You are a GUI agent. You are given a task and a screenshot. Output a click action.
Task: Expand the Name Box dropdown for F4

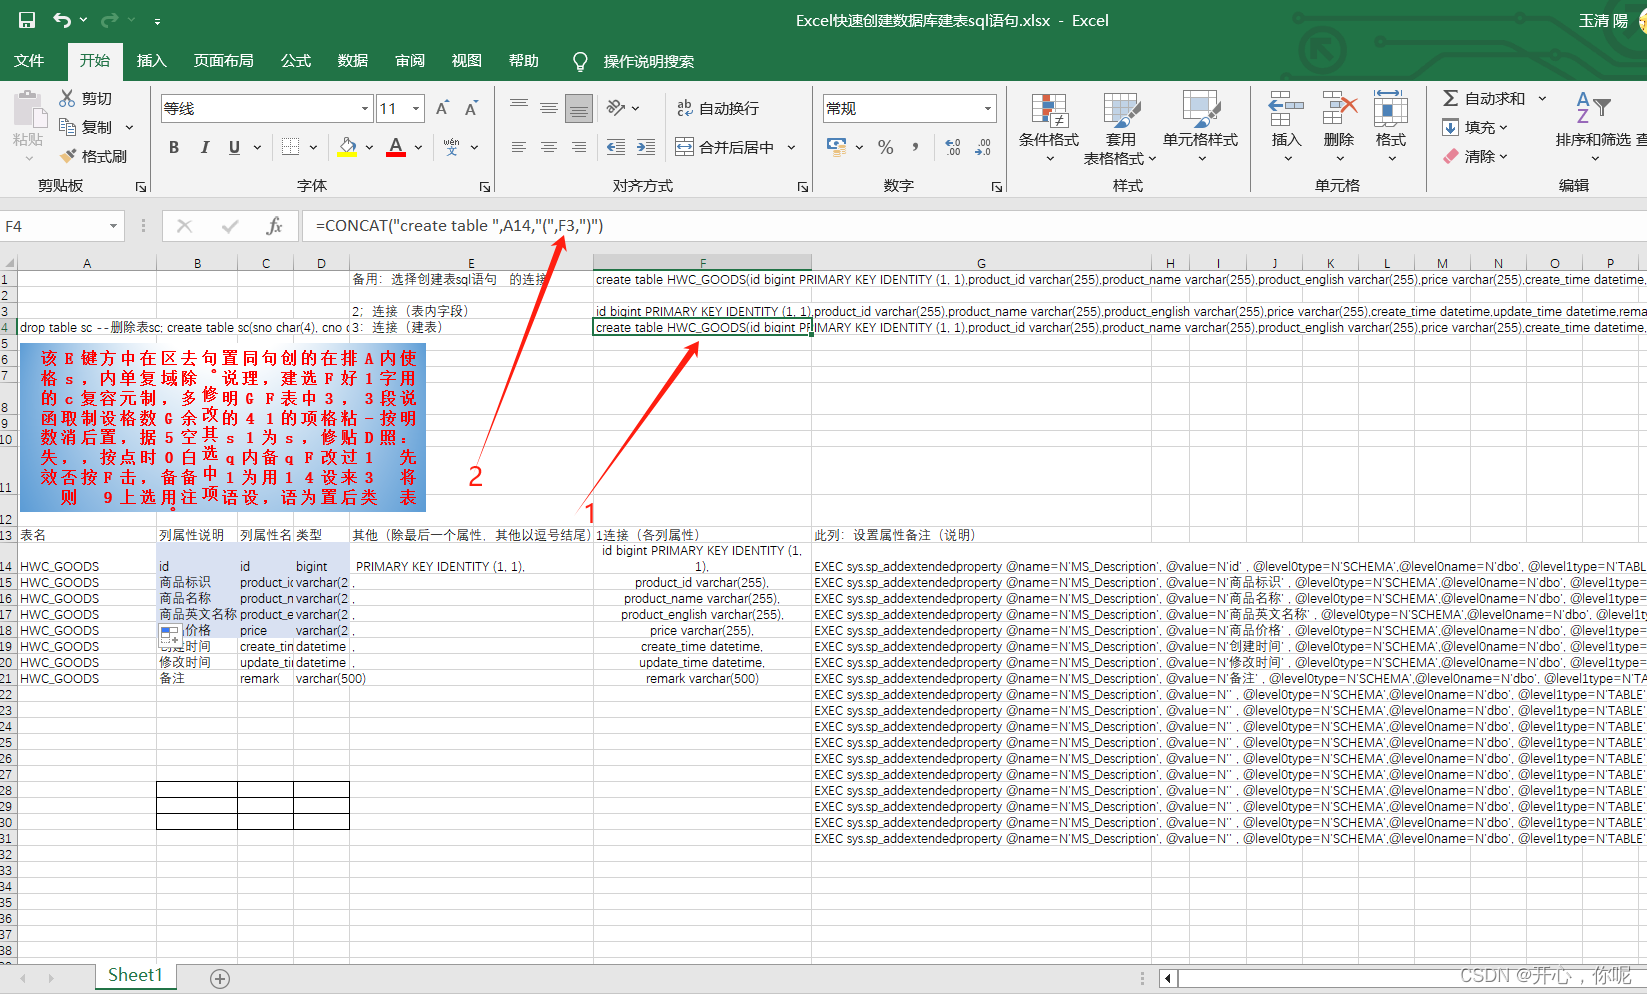(x=113, y=226)
